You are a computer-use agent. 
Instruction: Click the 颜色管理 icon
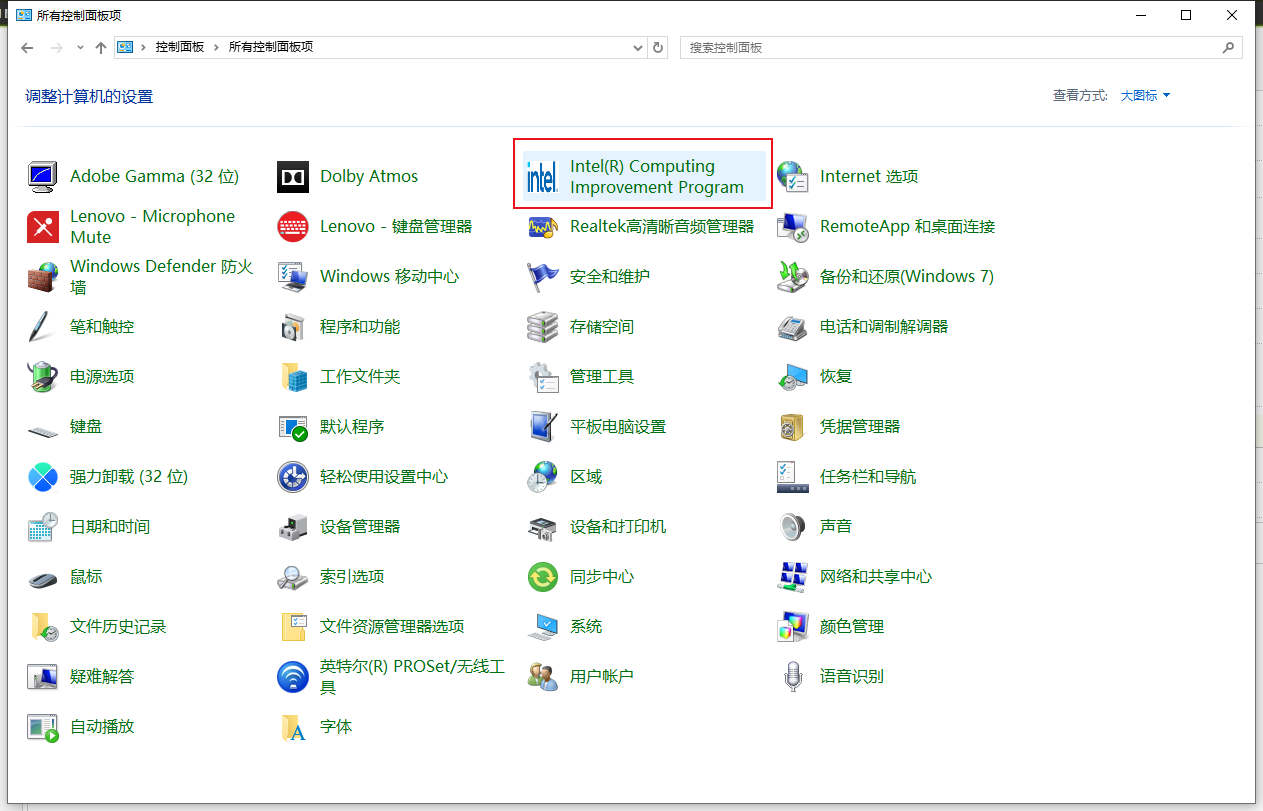click(792, 627)
